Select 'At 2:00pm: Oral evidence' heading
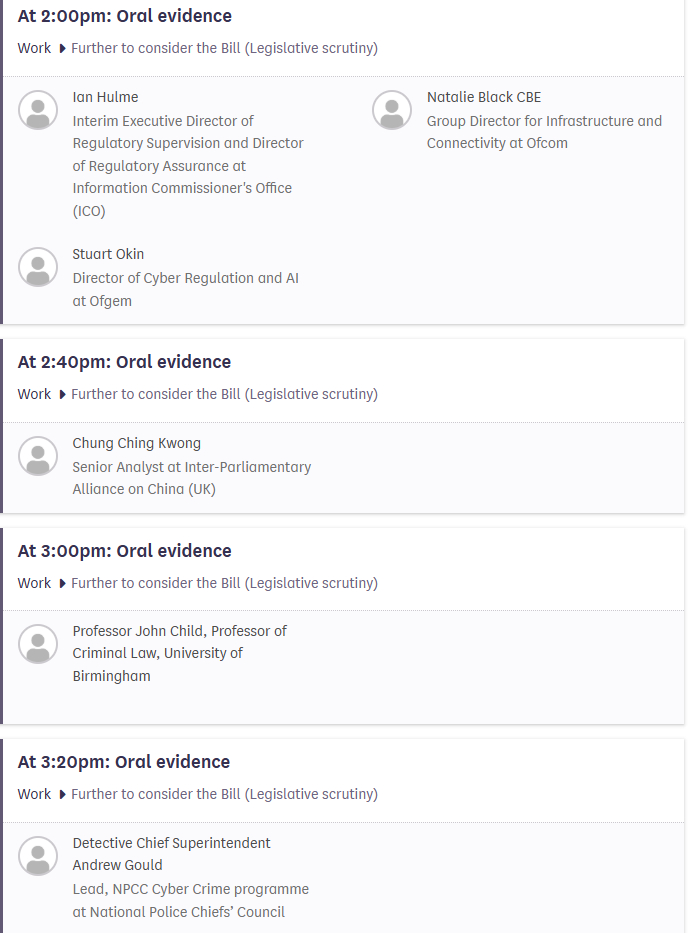The height and width of the screenshot is (933, 688). (x=124, y=16)
